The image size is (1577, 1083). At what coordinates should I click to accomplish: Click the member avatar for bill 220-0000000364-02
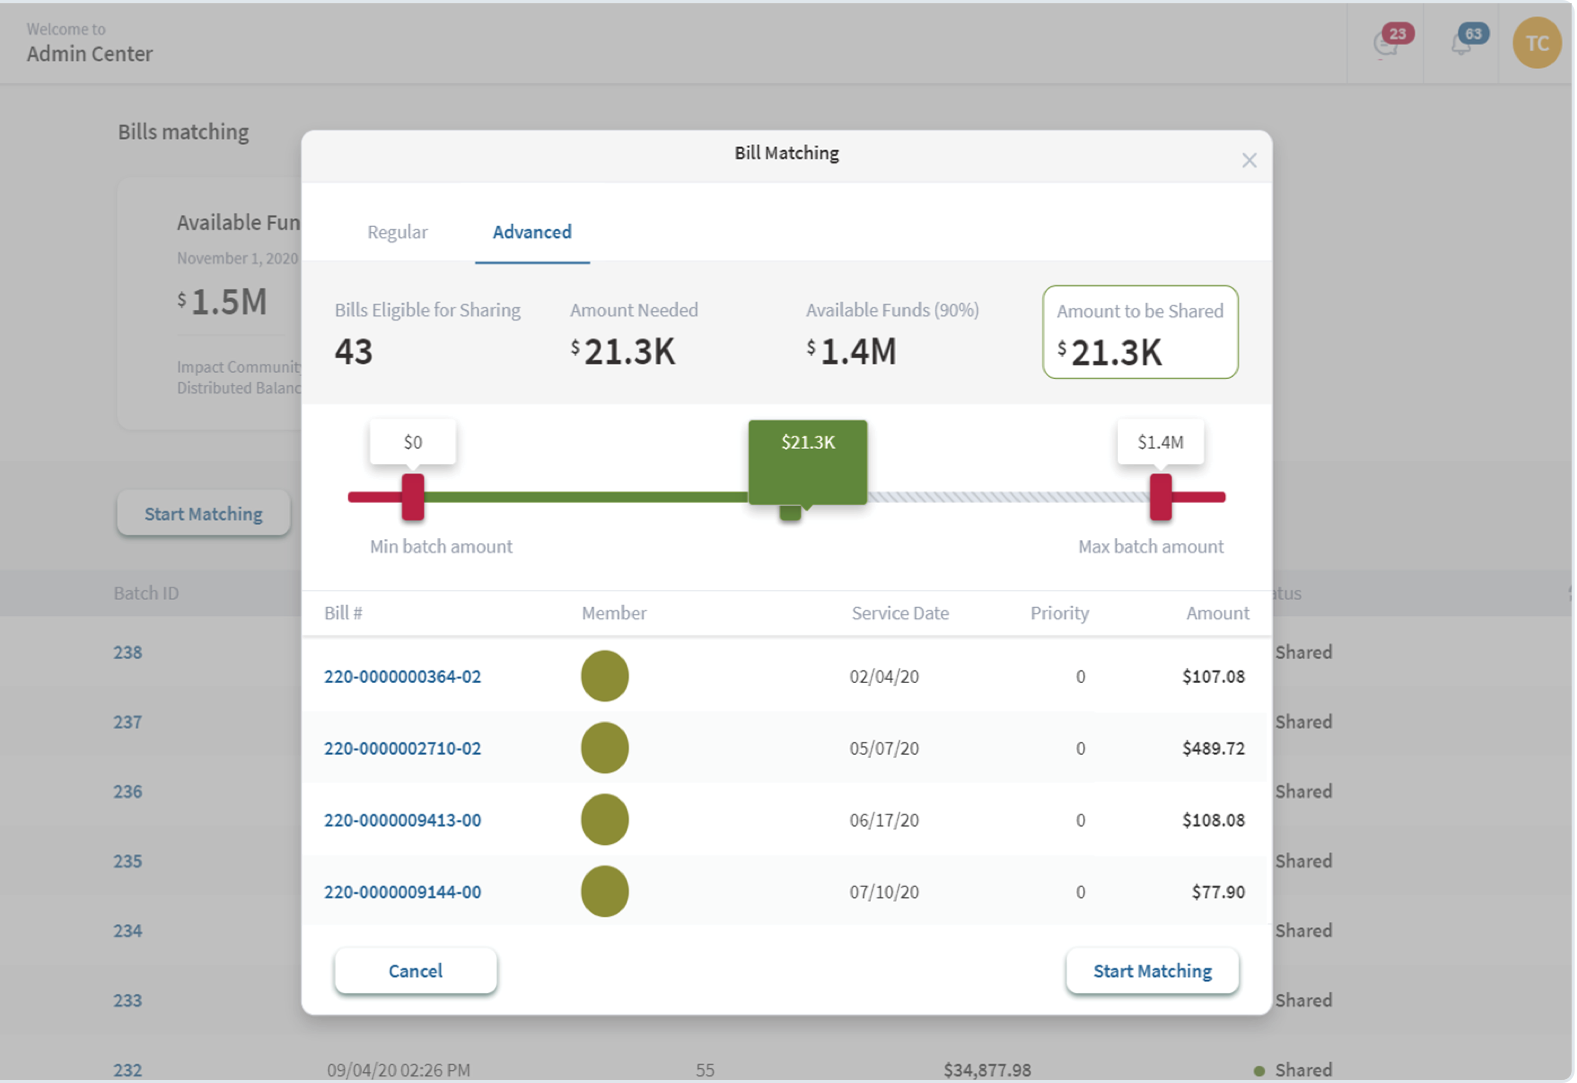[x=605, y=676]
